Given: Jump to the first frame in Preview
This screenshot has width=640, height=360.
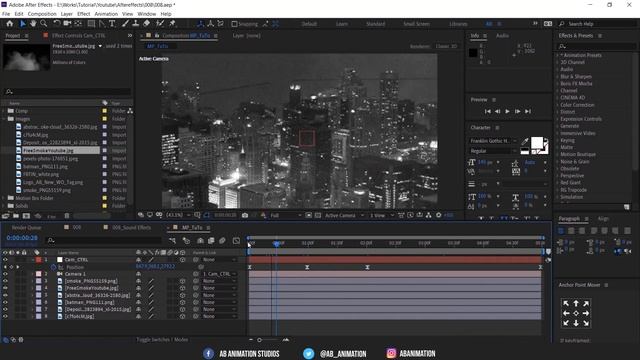Looking at the screenshot, I should coord(487,111).
